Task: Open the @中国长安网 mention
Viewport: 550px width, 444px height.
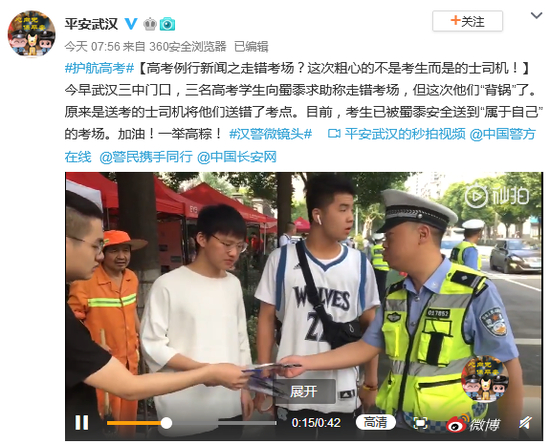Action: click(237, 156)
